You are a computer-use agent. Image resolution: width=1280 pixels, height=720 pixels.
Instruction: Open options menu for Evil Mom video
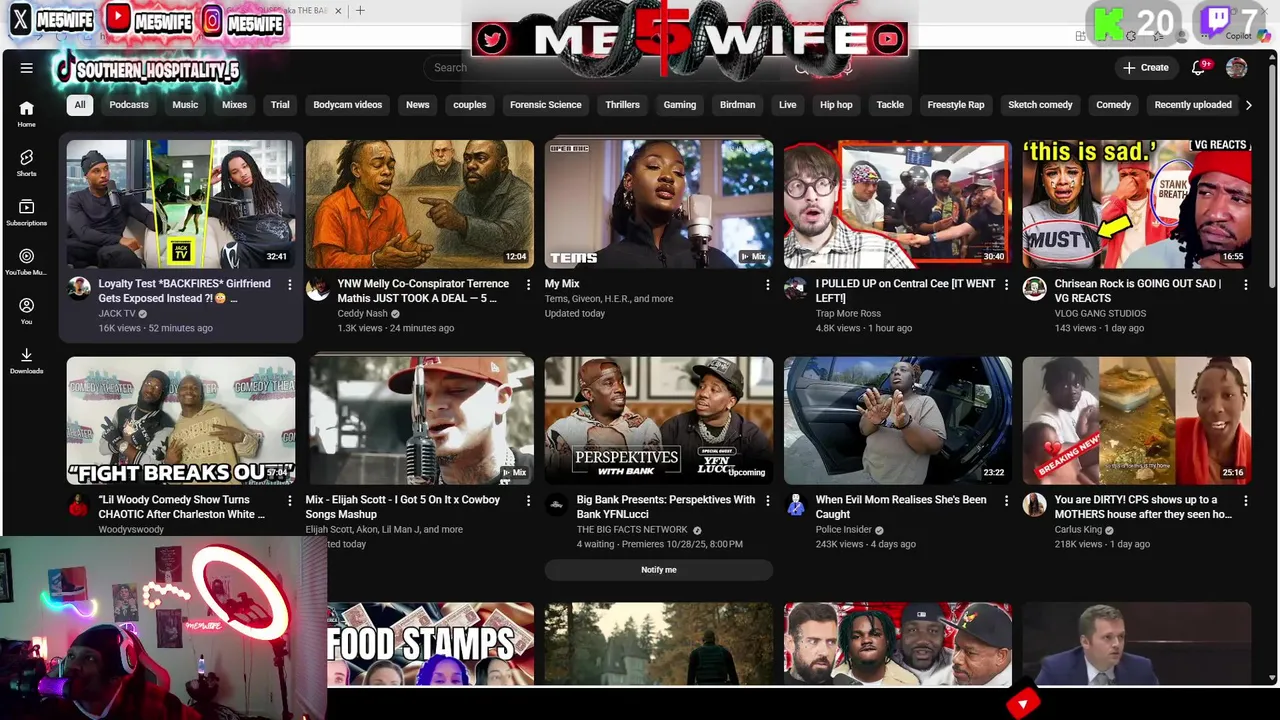pyautogui.click(x=1007, y=501)
